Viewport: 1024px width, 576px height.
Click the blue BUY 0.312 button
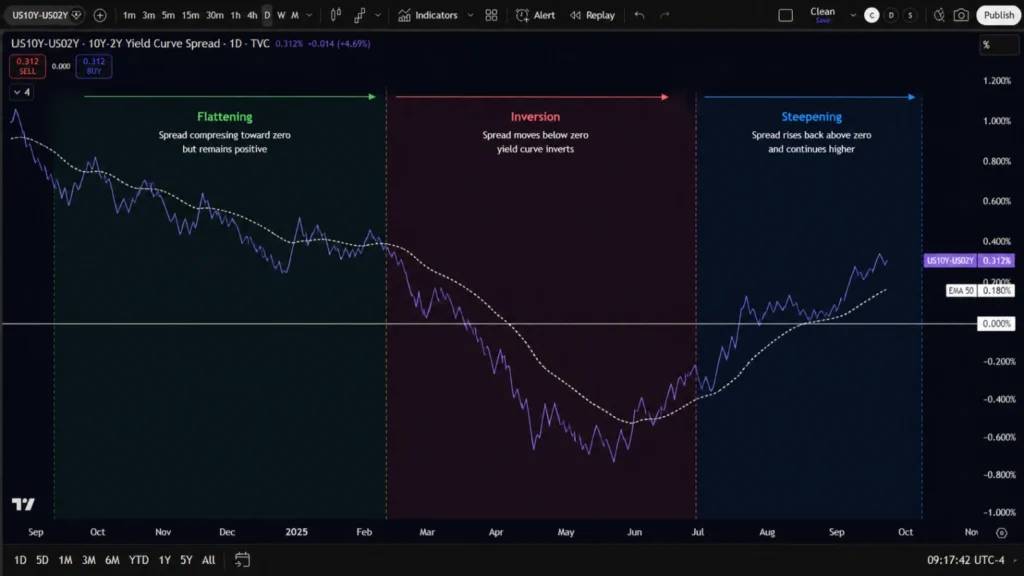[94, 66]
